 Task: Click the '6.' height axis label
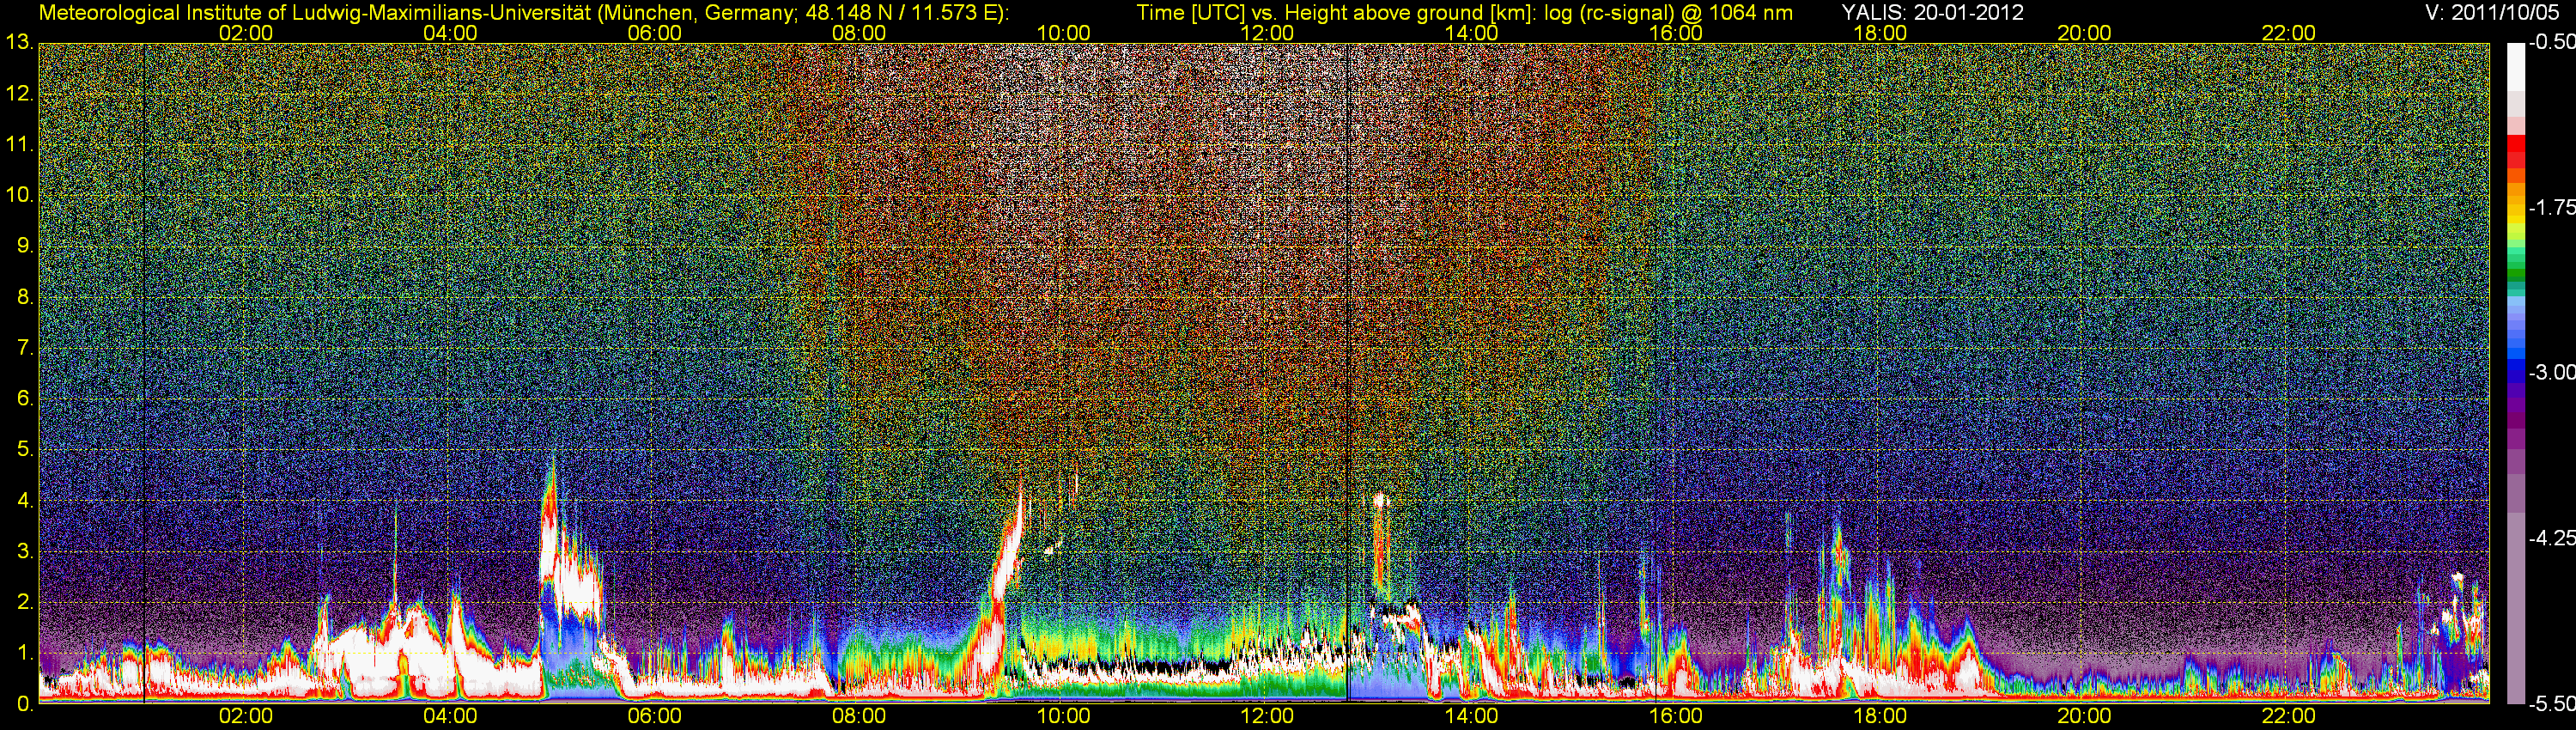coord(25,399)
